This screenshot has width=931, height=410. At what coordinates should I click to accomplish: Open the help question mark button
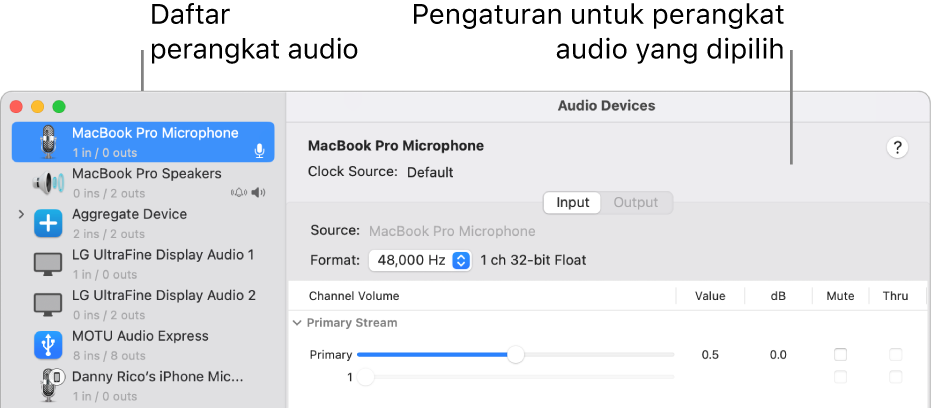[x=897, y=148]
